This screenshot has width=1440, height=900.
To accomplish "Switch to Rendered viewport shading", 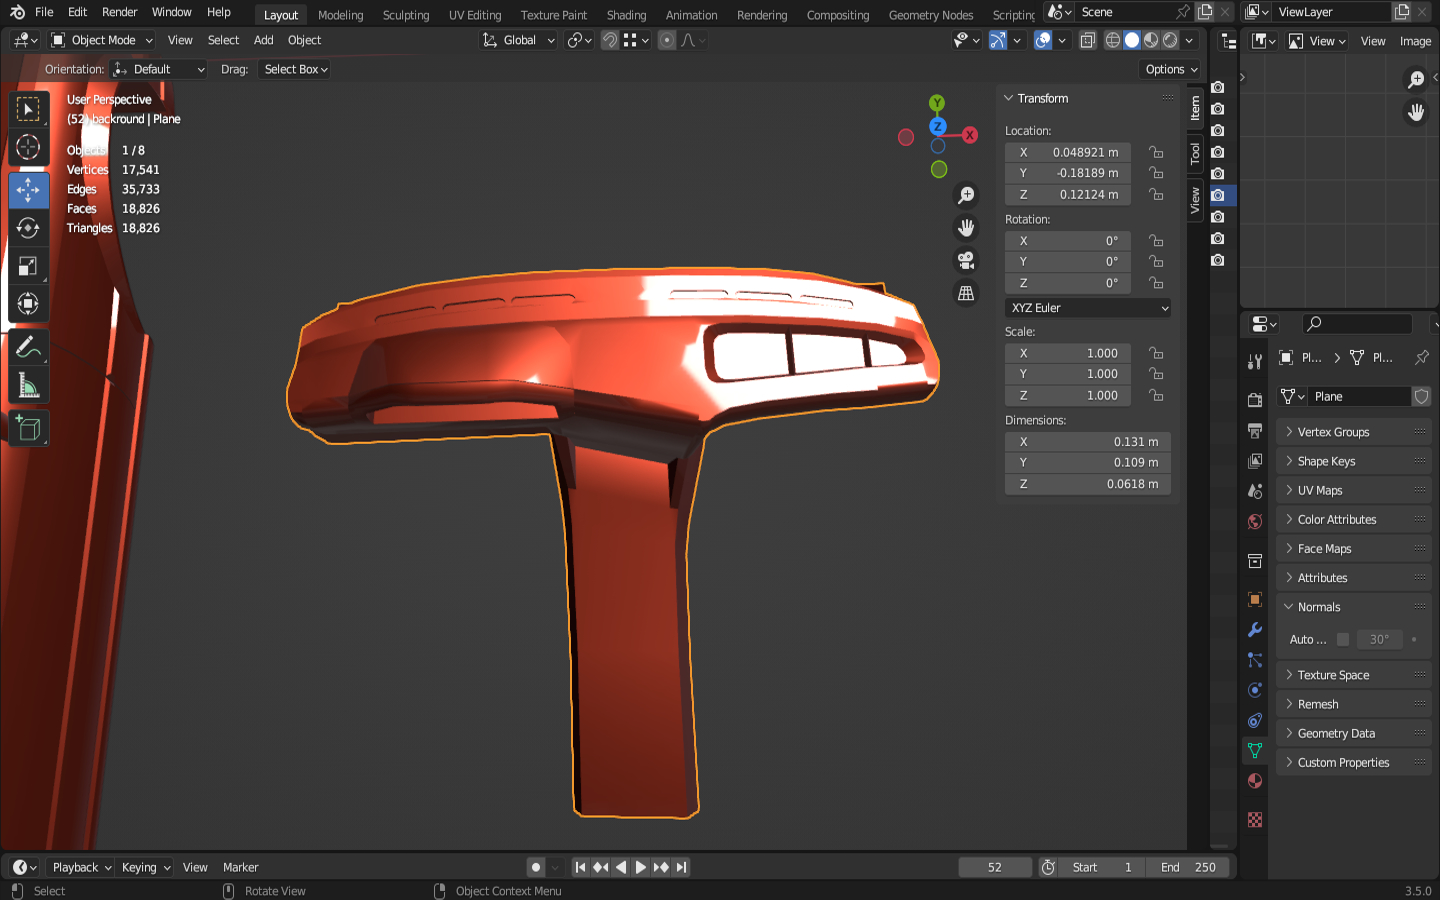I will coord(1170,40).
